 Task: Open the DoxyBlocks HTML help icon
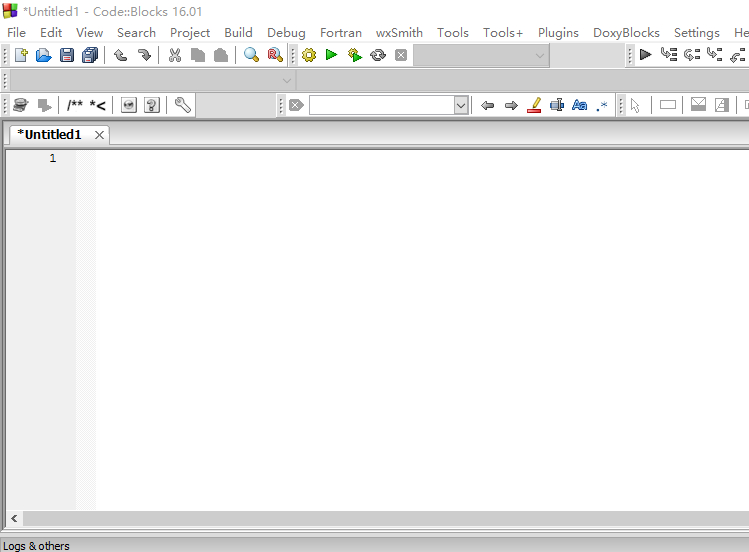(128, 105)
